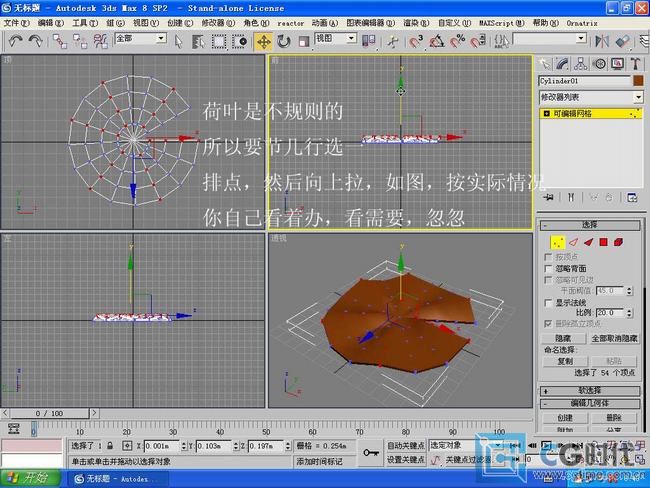Screen dimensions: 650x488
Task: Select Element sub-object level icon
Action: 618,242
